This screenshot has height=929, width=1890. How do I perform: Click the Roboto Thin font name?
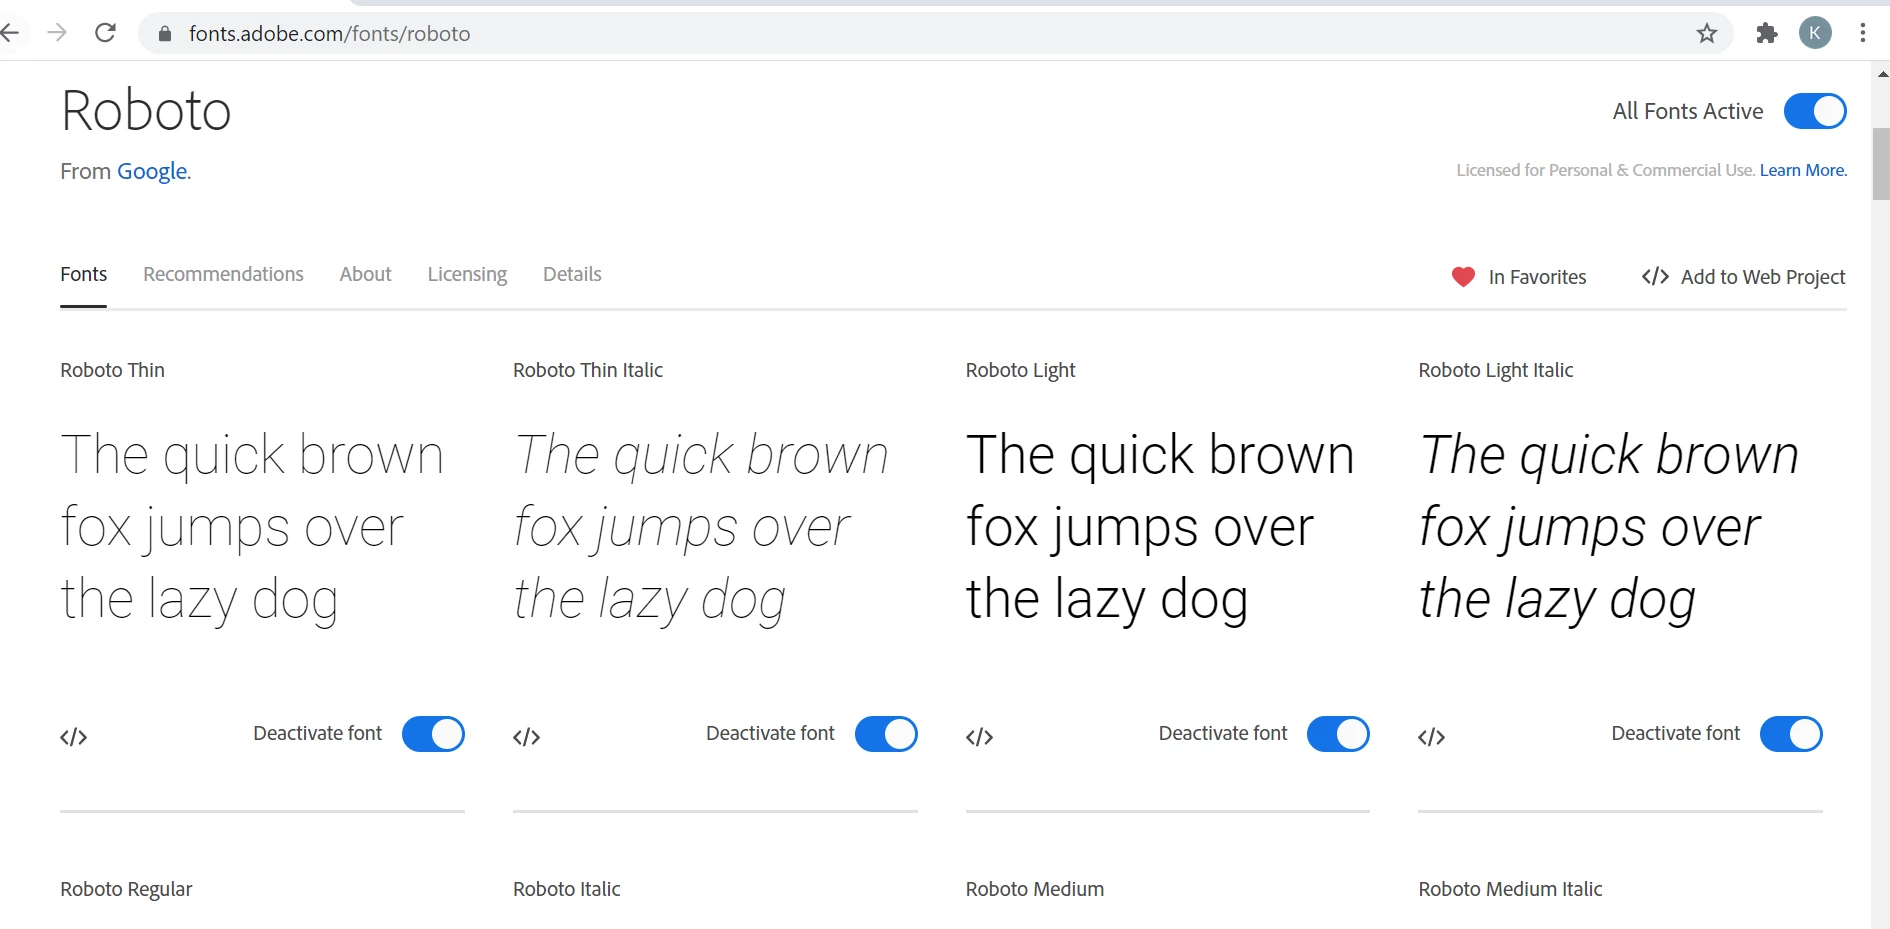(112, 370)
